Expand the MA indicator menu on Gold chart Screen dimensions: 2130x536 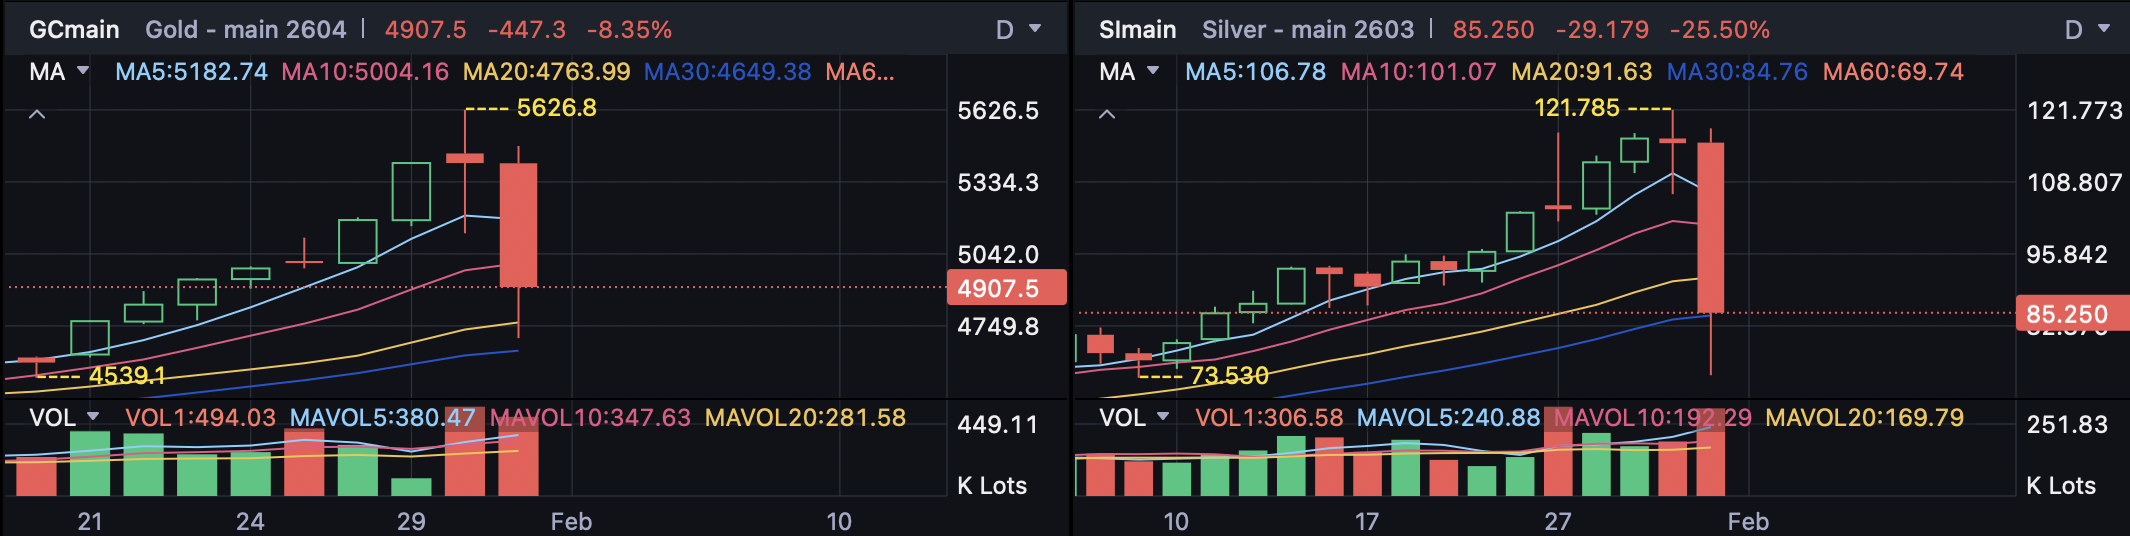(x=60, y=72)
